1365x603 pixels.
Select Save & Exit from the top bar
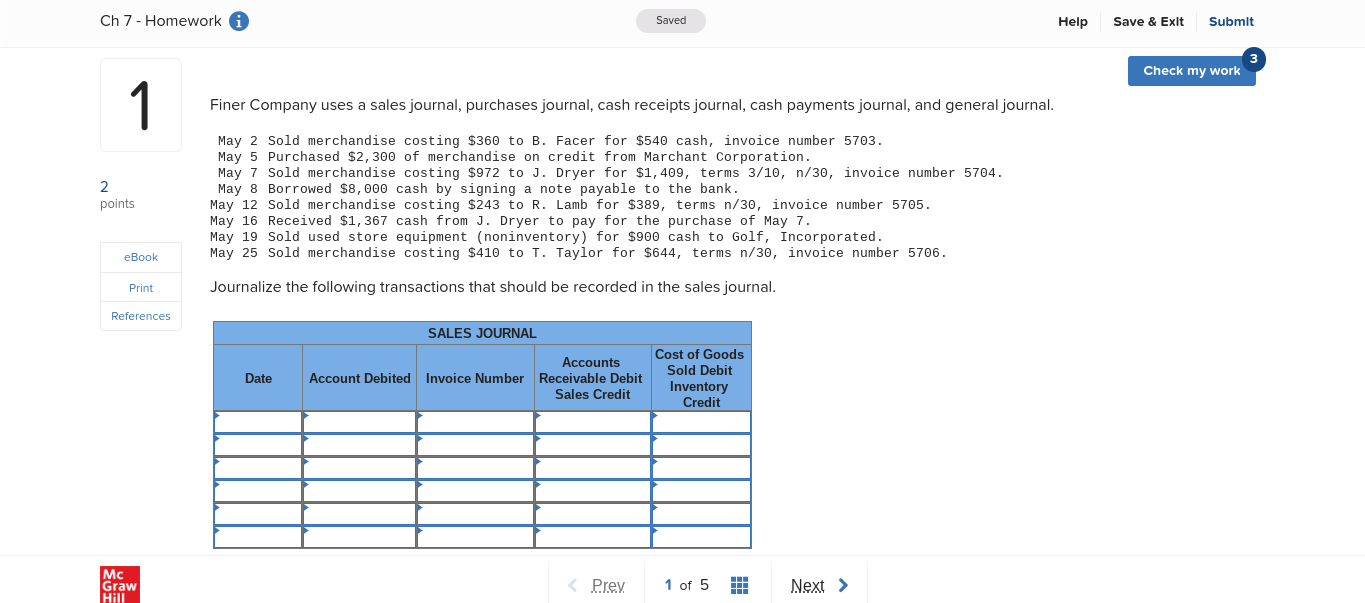click(1148, 21)
